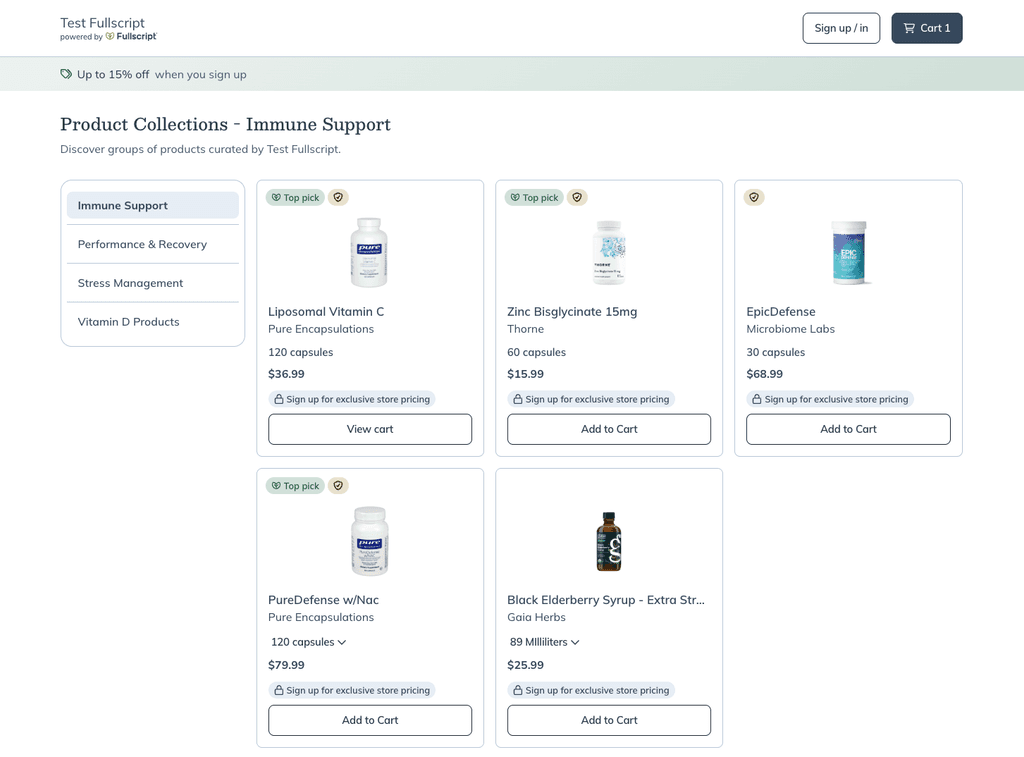Click the $68.99 price

click(764, 374)
